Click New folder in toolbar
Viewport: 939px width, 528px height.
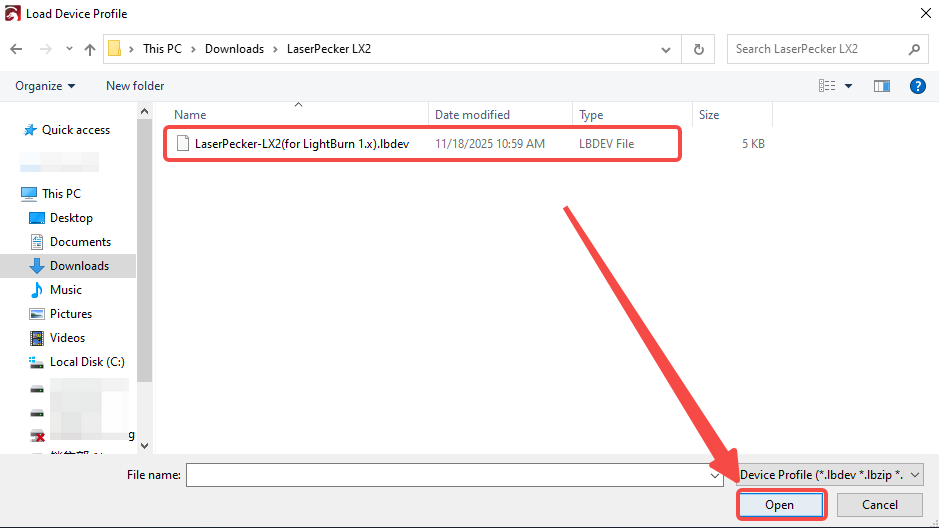[135, 86]
